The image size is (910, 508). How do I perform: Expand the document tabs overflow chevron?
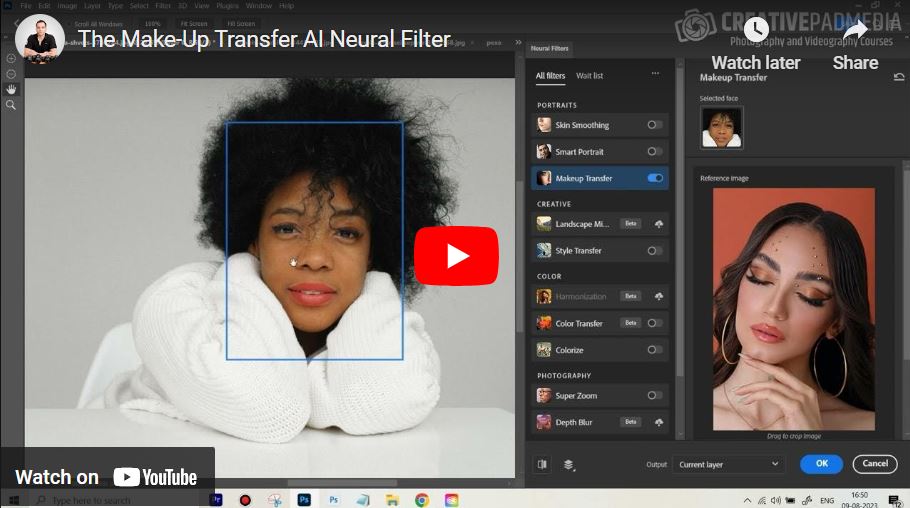pyautogui.click(x=518, y=42)
